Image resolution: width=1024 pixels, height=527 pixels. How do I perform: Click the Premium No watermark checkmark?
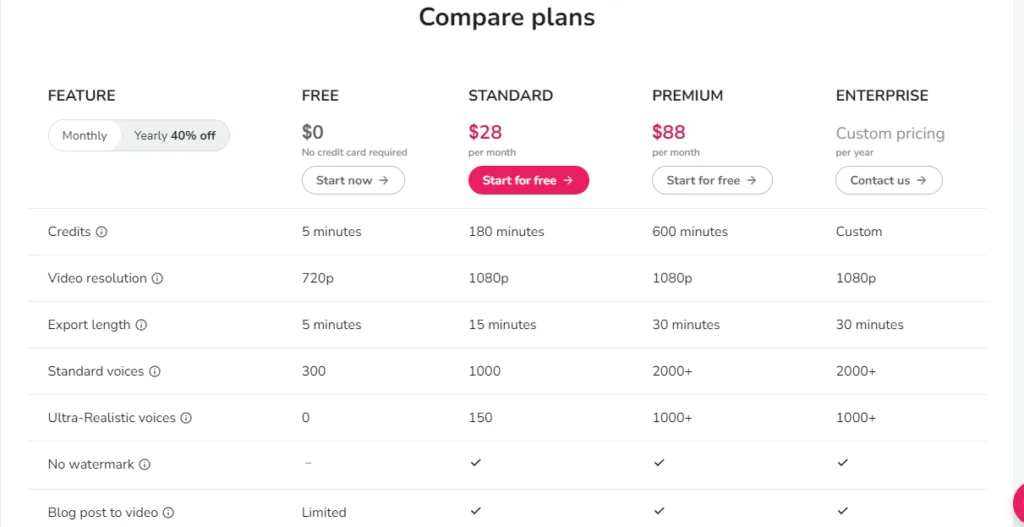[x=658, y=463]
